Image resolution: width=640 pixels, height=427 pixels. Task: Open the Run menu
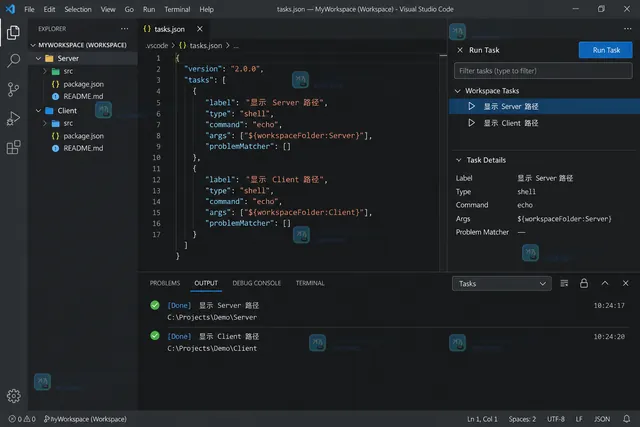click(x=149, y=9)
